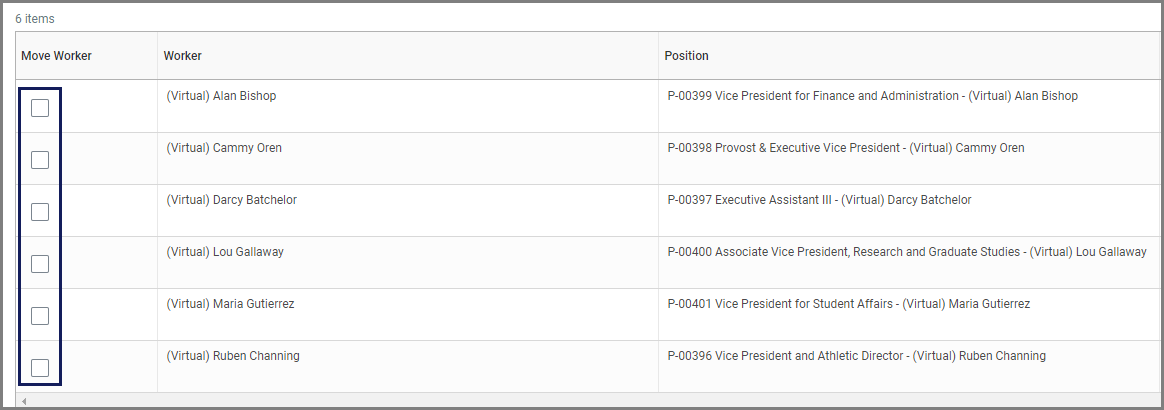Click the horizontal scrollbar left arrow
1164x410 pixels.
[x=22, y=402]
